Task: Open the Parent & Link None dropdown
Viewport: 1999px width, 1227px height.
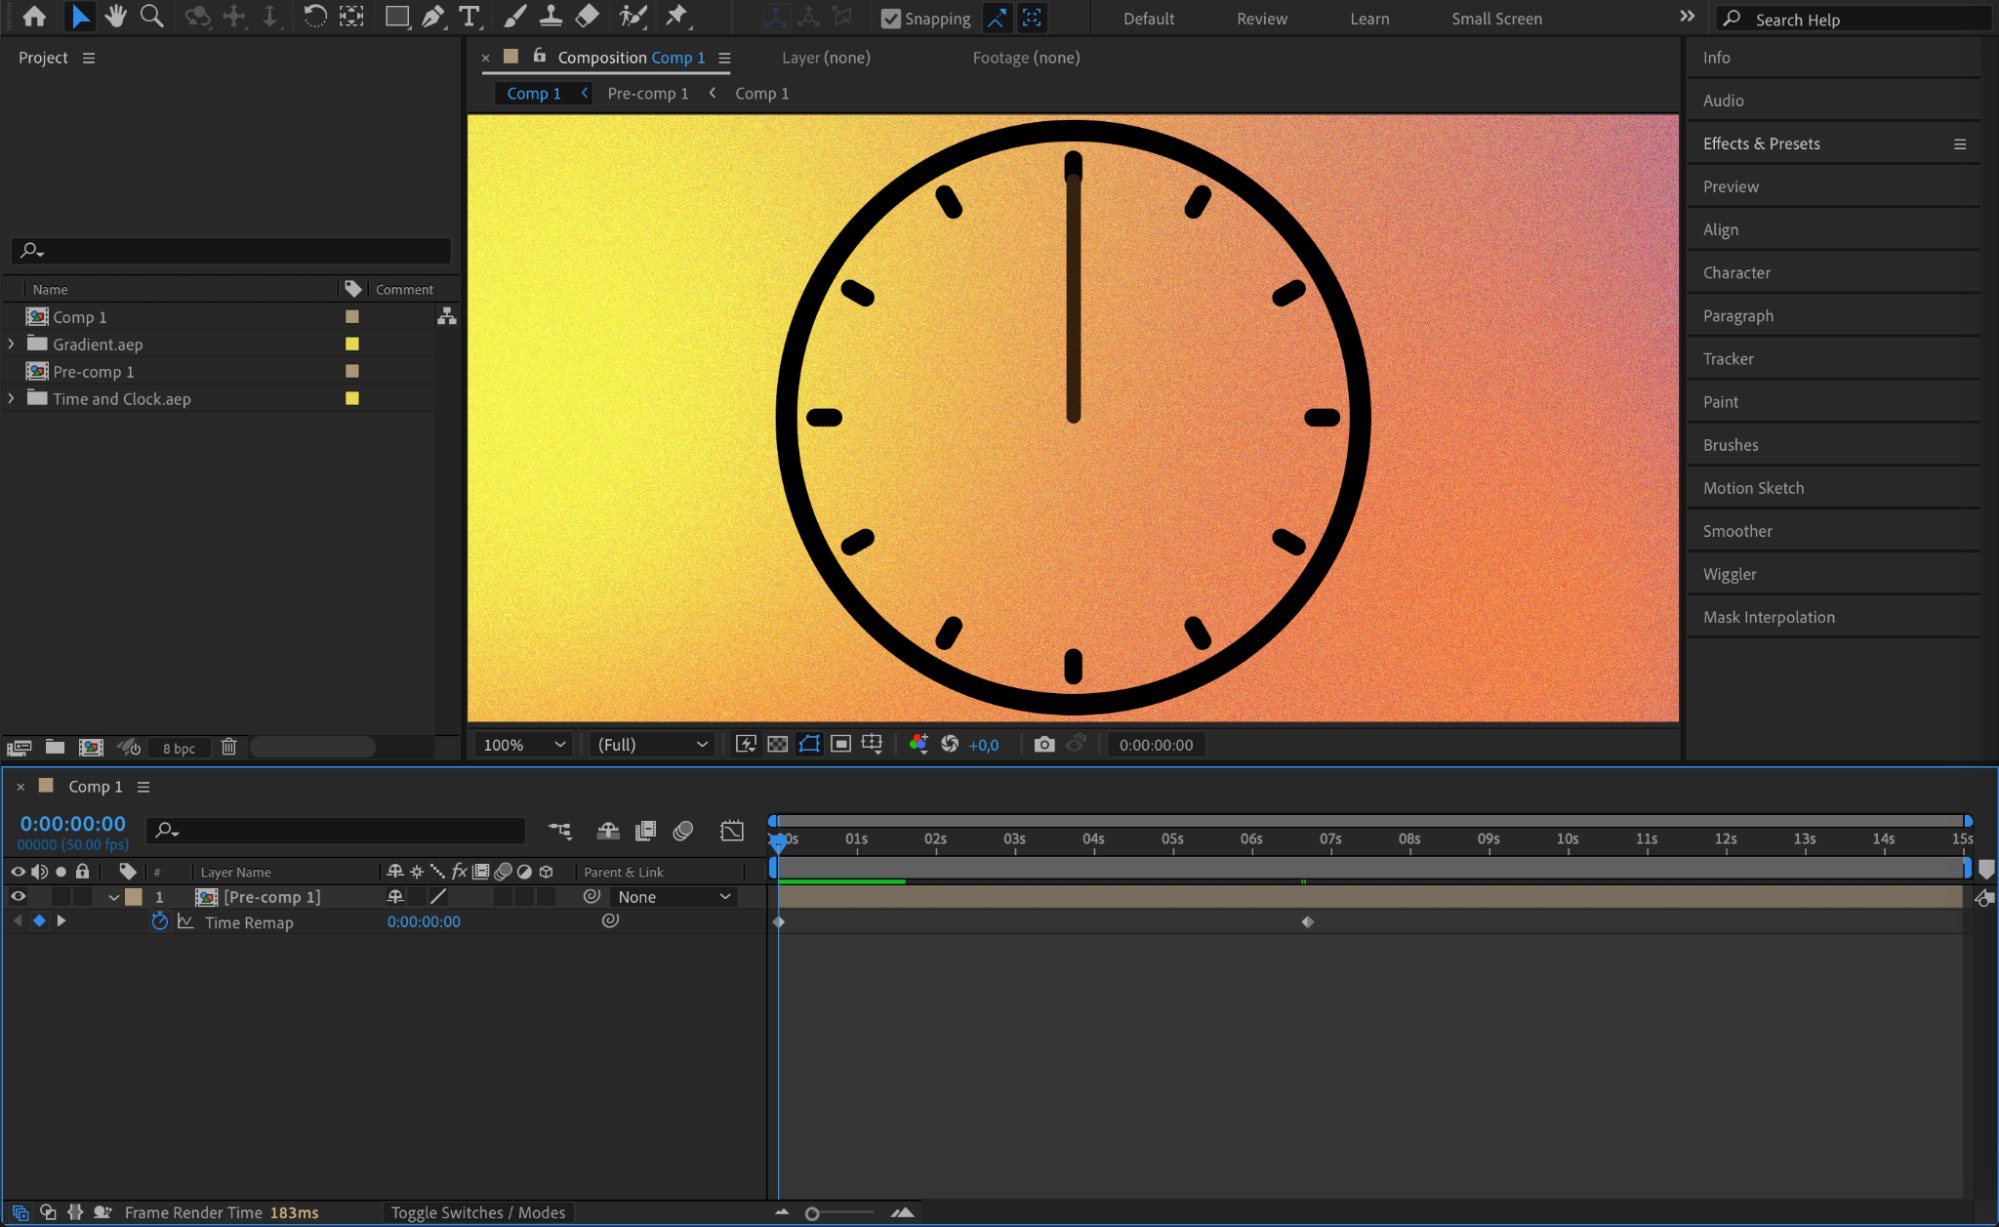Action: [x=673, y=897]
